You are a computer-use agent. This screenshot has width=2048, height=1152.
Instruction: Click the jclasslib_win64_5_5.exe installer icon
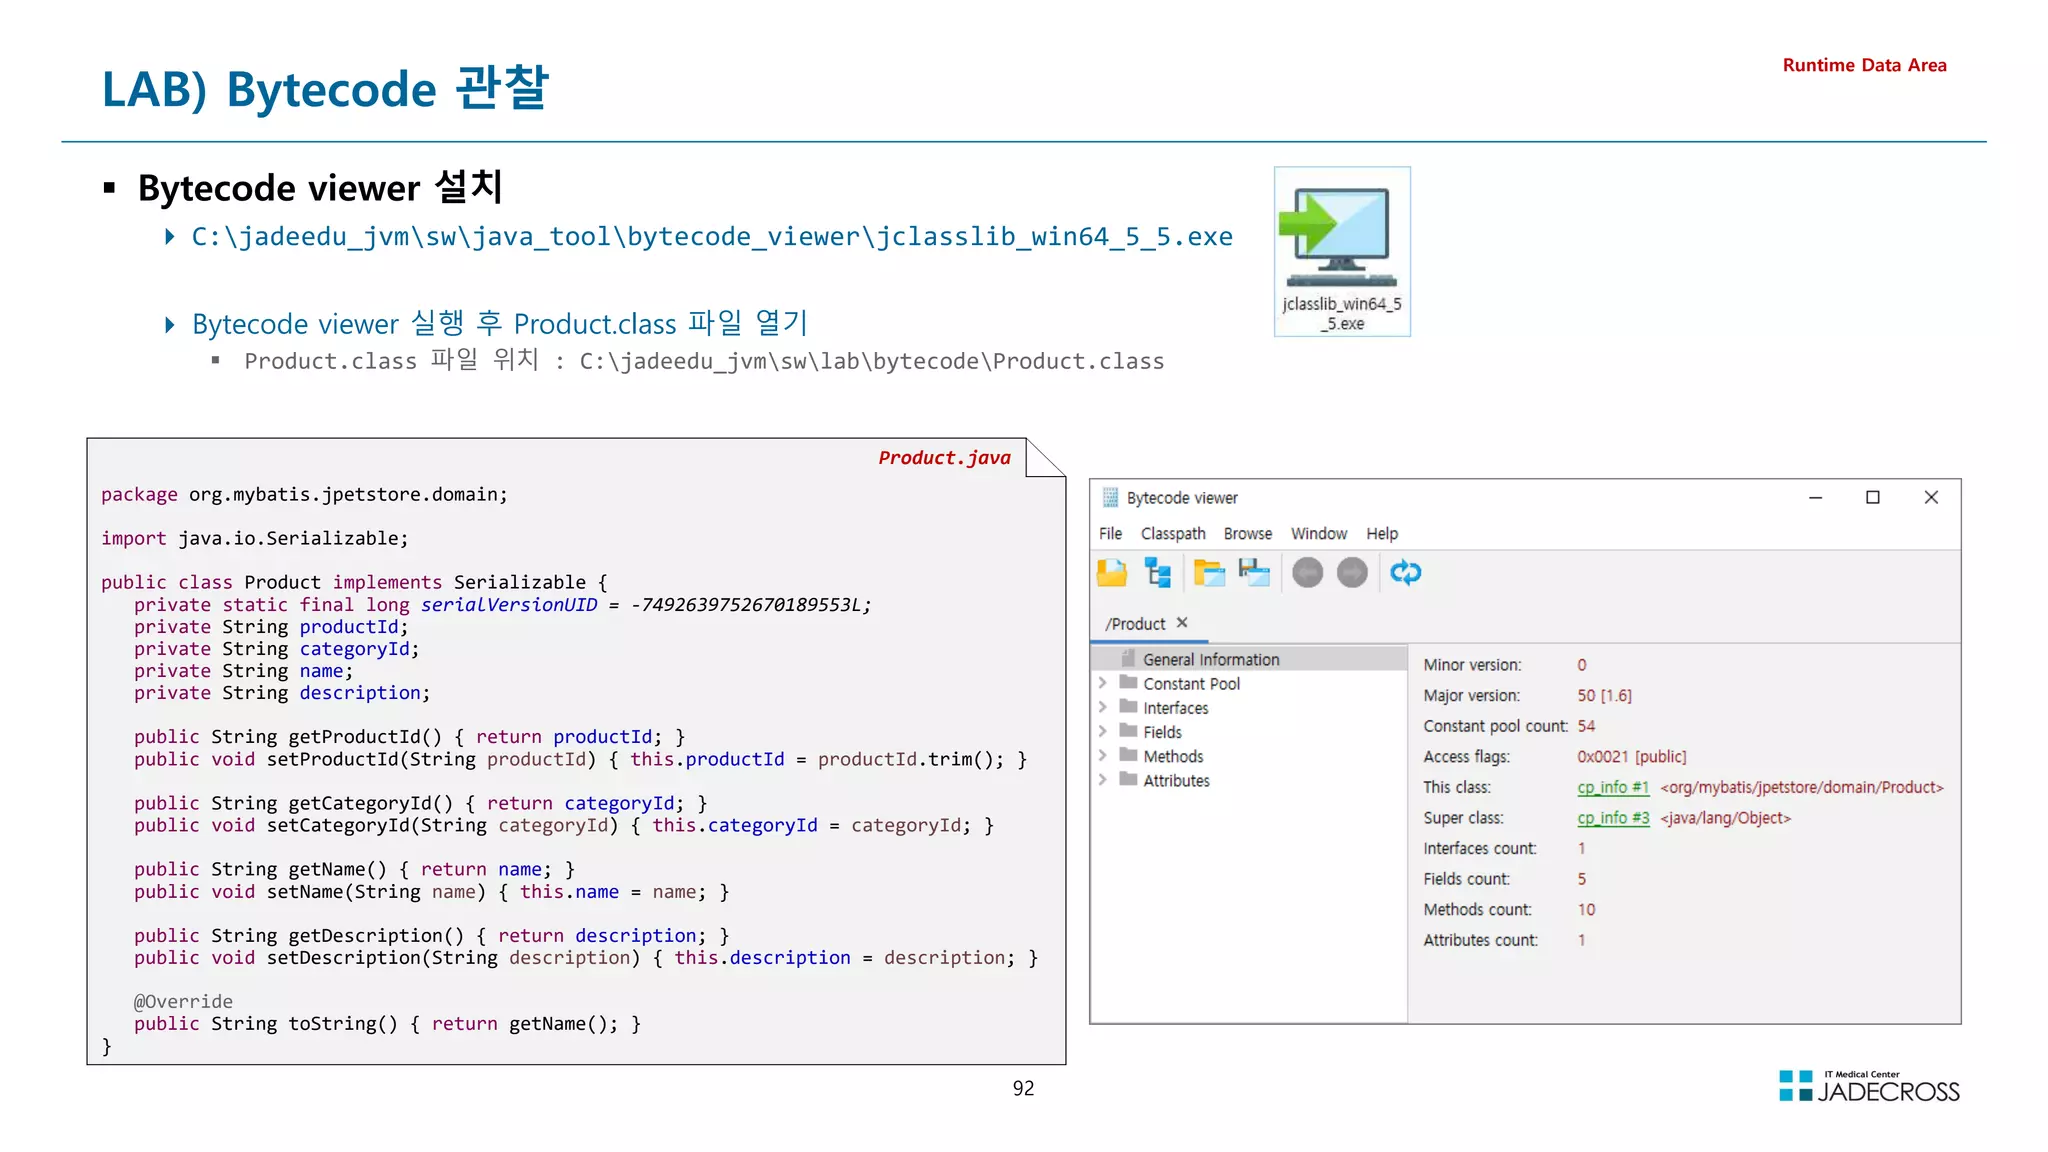(x=1342, y=251)
